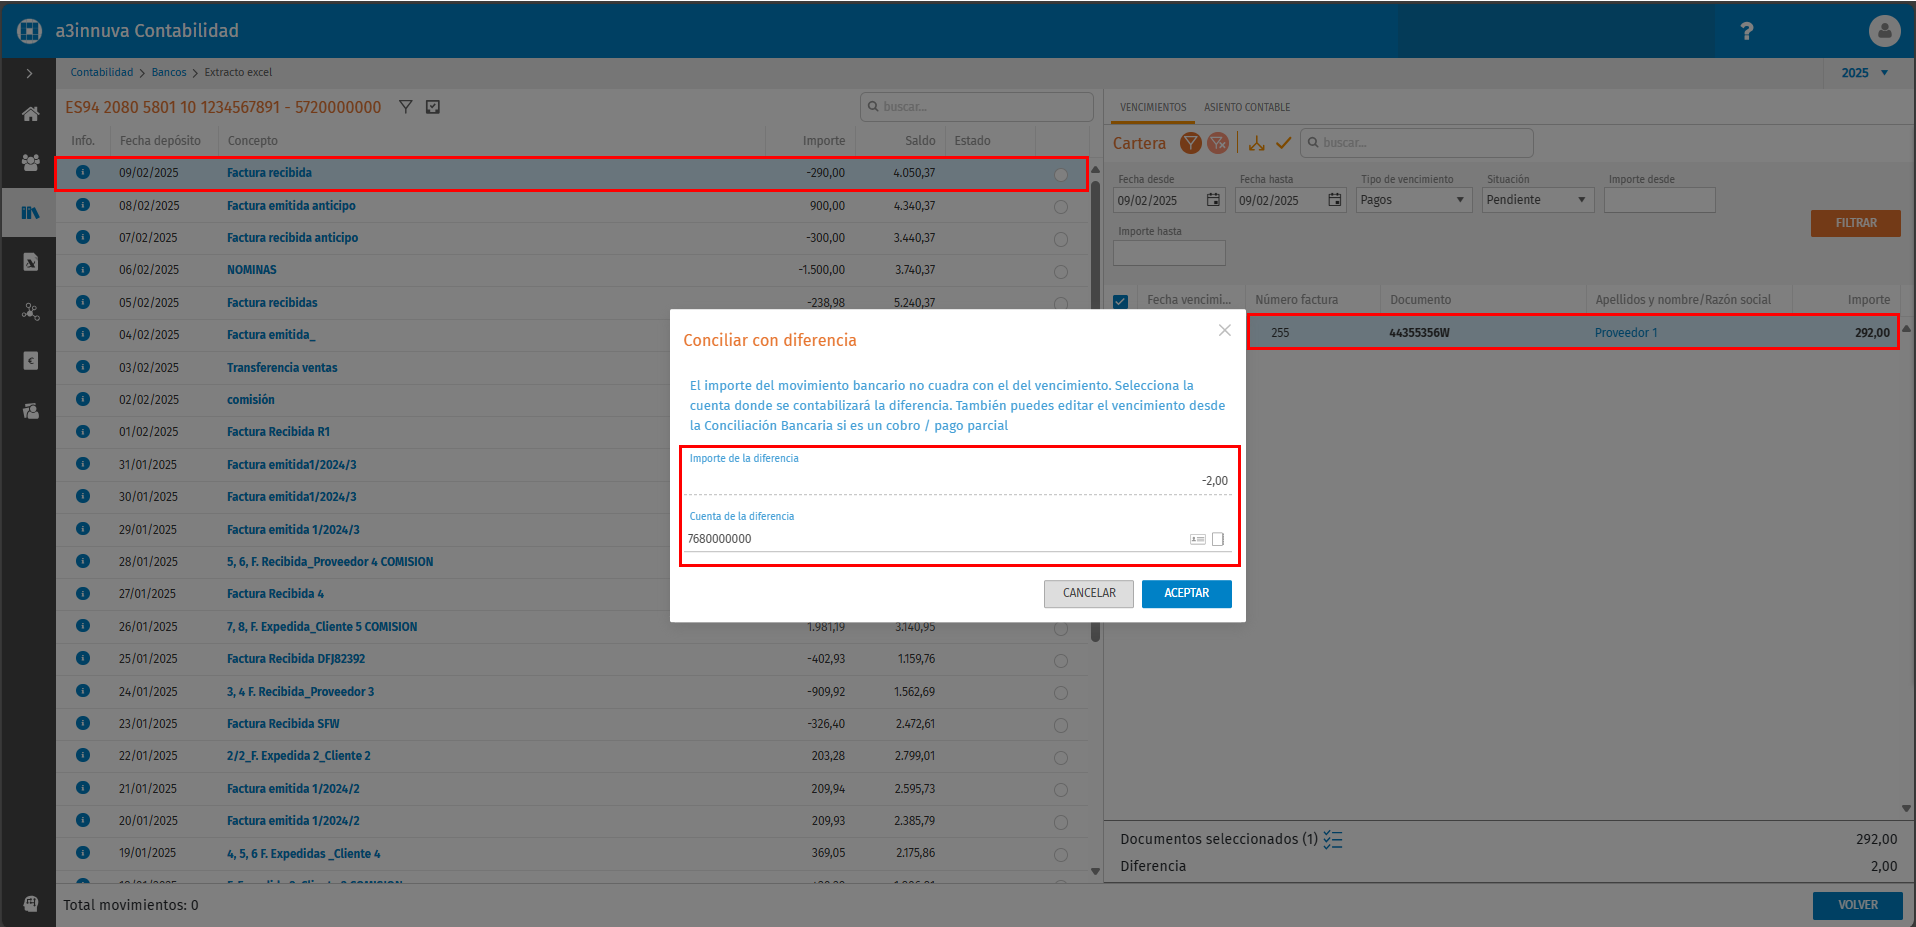Open the user profile avatar
The width and height of the screenshot is (1916, 927).
[x=1884, y=31]
